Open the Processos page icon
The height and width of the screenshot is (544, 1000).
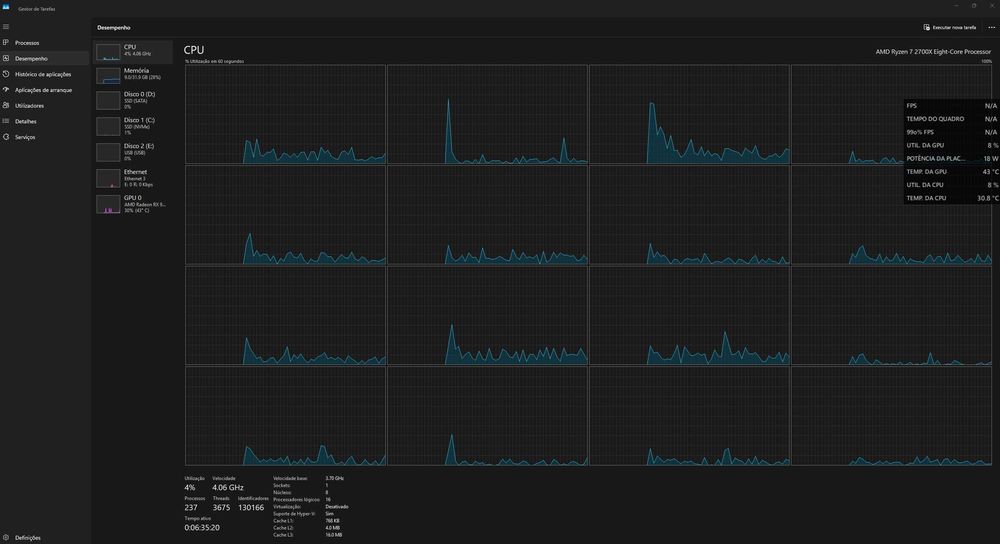(6, 43)
